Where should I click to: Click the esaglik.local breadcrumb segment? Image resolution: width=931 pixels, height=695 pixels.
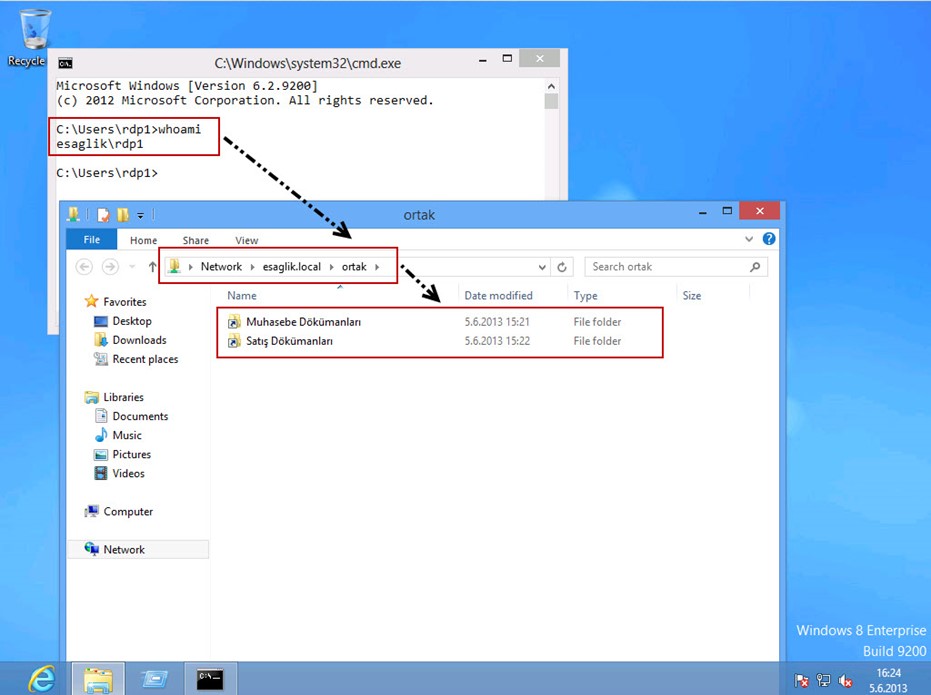point(292,267)
